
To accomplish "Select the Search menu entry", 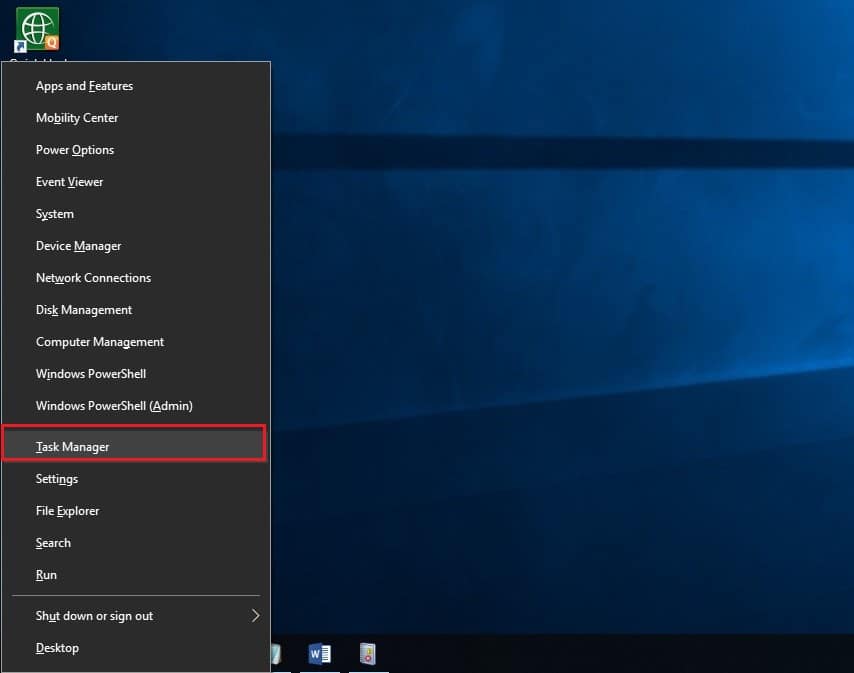I will coord(136,543).
